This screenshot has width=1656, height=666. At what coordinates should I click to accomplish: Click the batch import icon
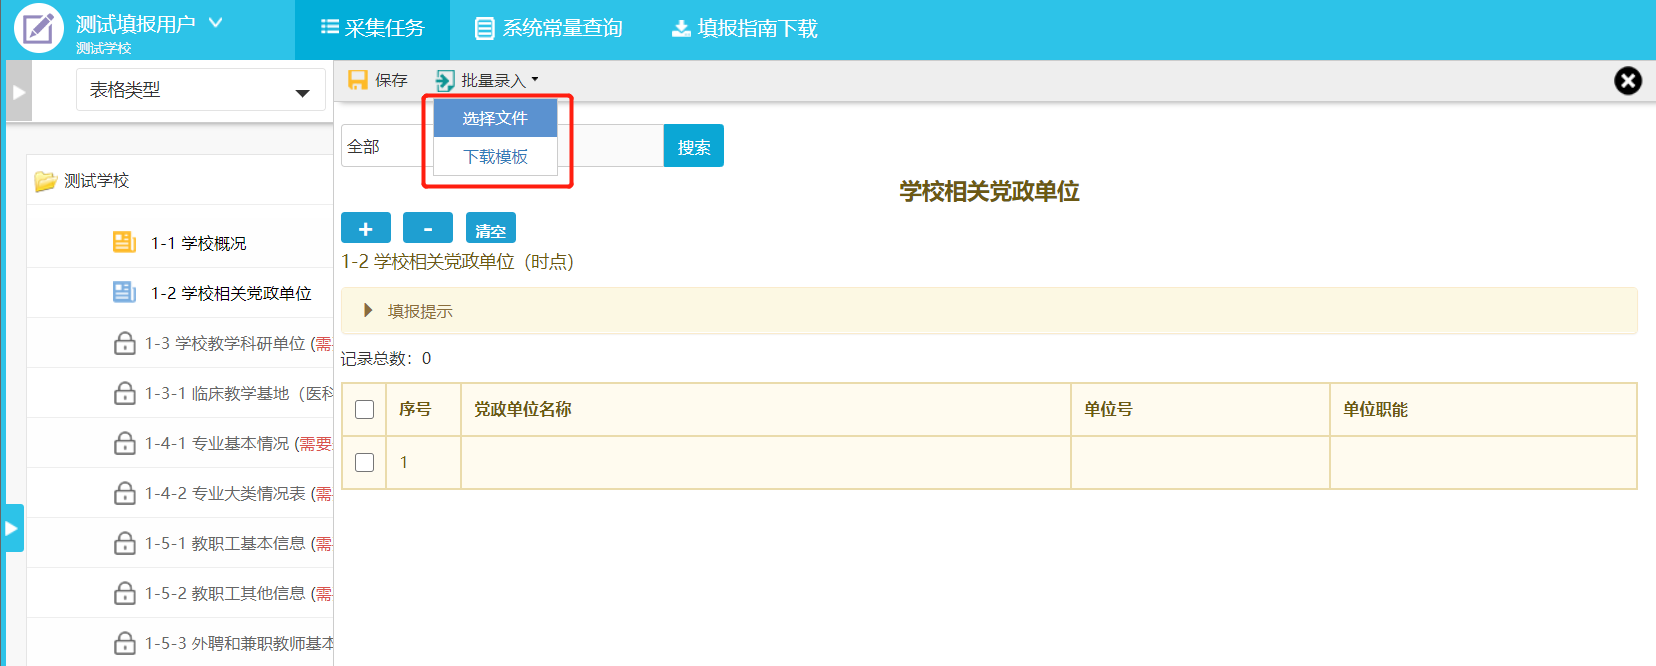445,80
